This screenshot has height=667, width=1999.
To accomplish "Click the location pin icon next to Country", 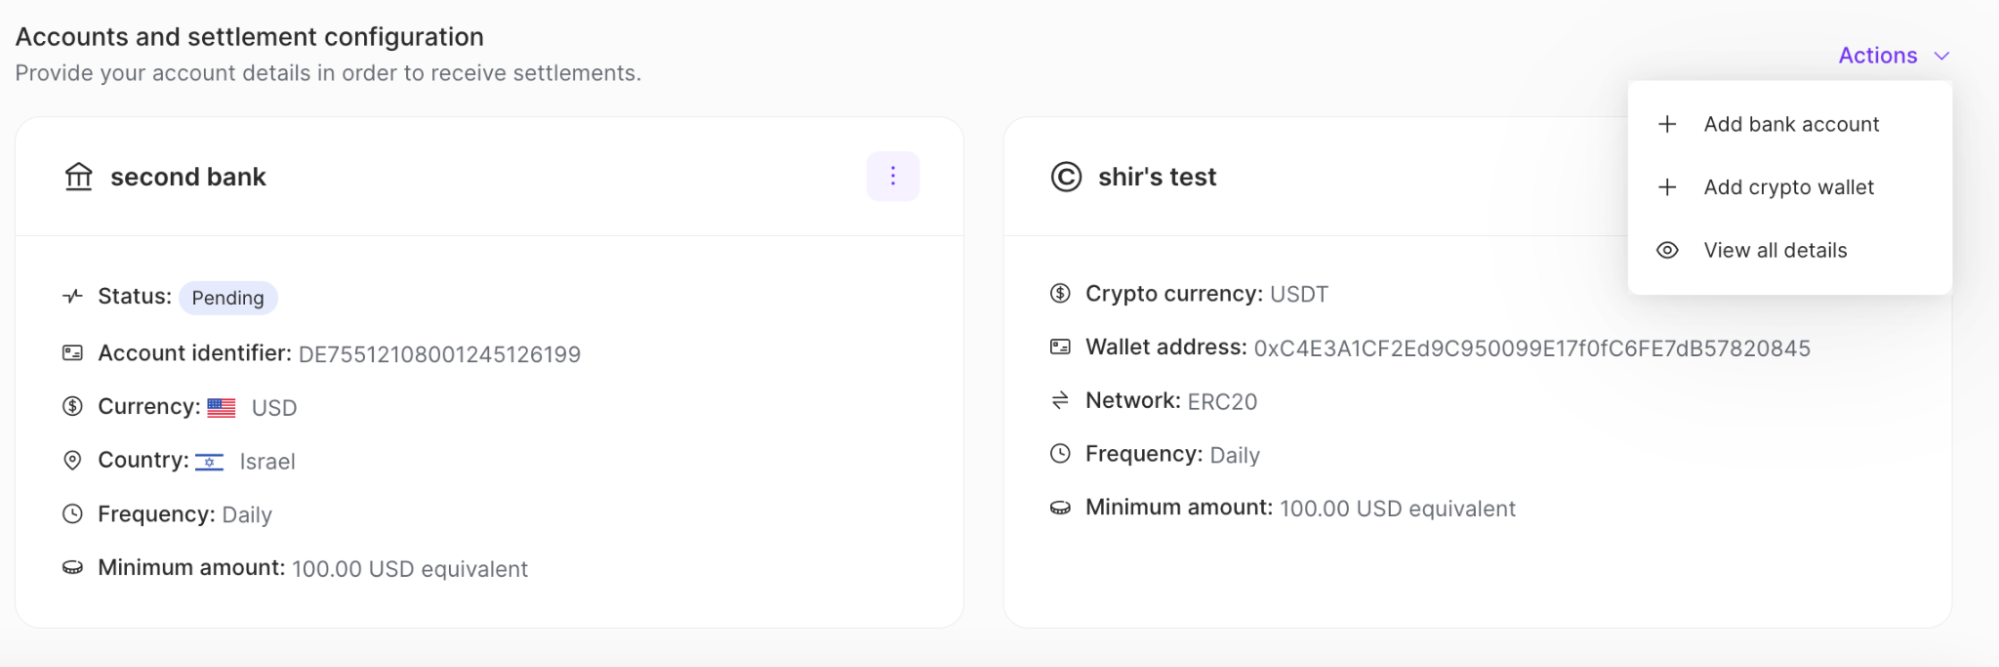I will [x=71, y=460].
